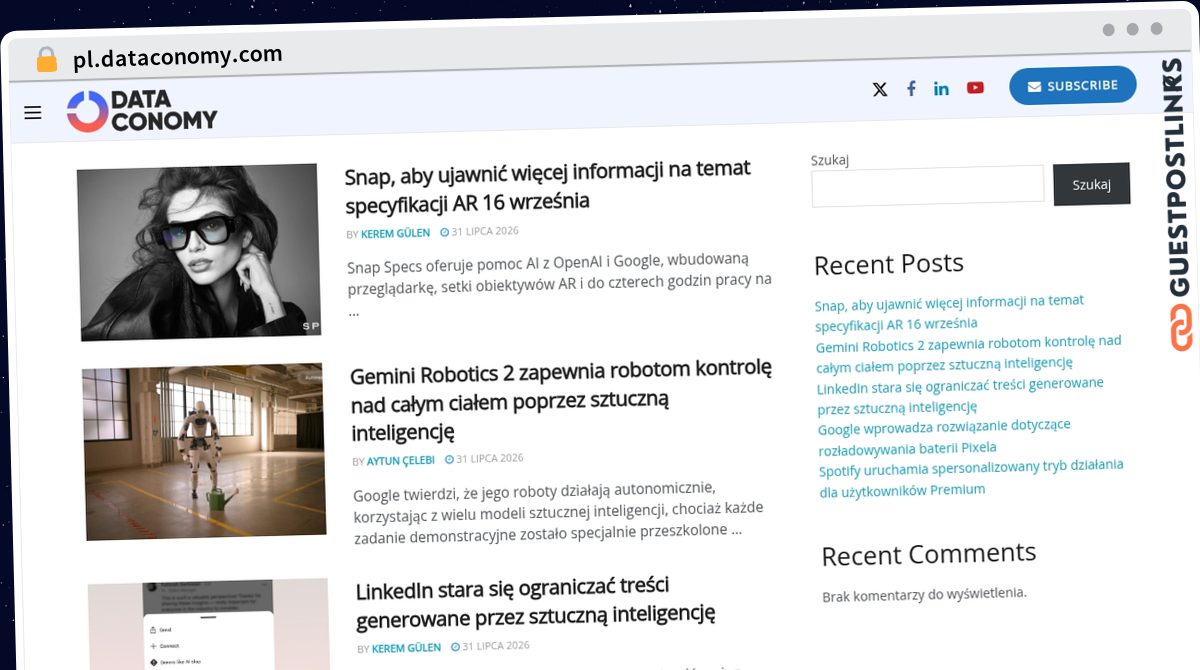Open recent post 'Spotify uruchamia spersonalizowany tryb'
The height and width of the screenshot is (670, 1200).
971,478
